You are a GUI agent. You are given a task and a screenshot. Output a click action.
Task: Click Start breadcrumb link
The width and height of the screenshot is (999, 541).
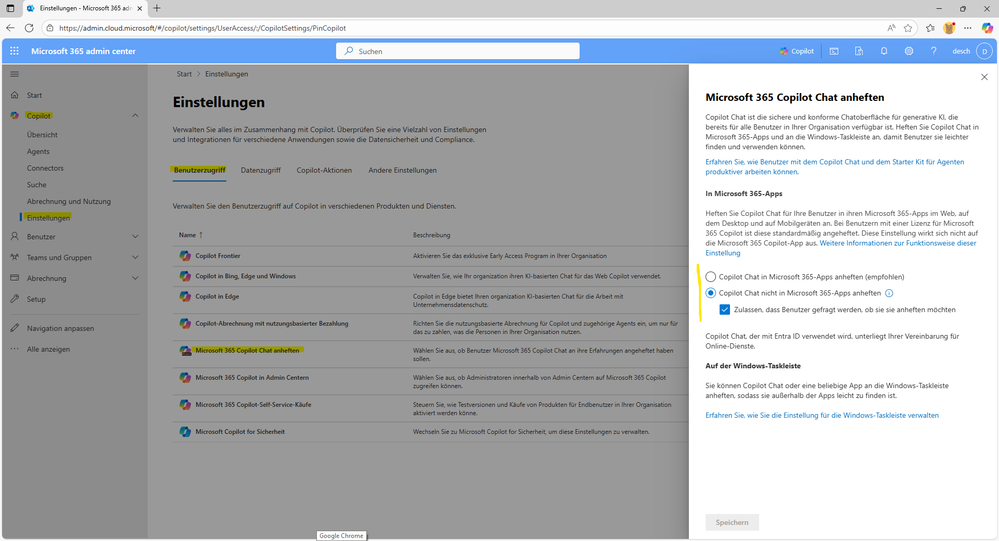[x=184, y=74]
